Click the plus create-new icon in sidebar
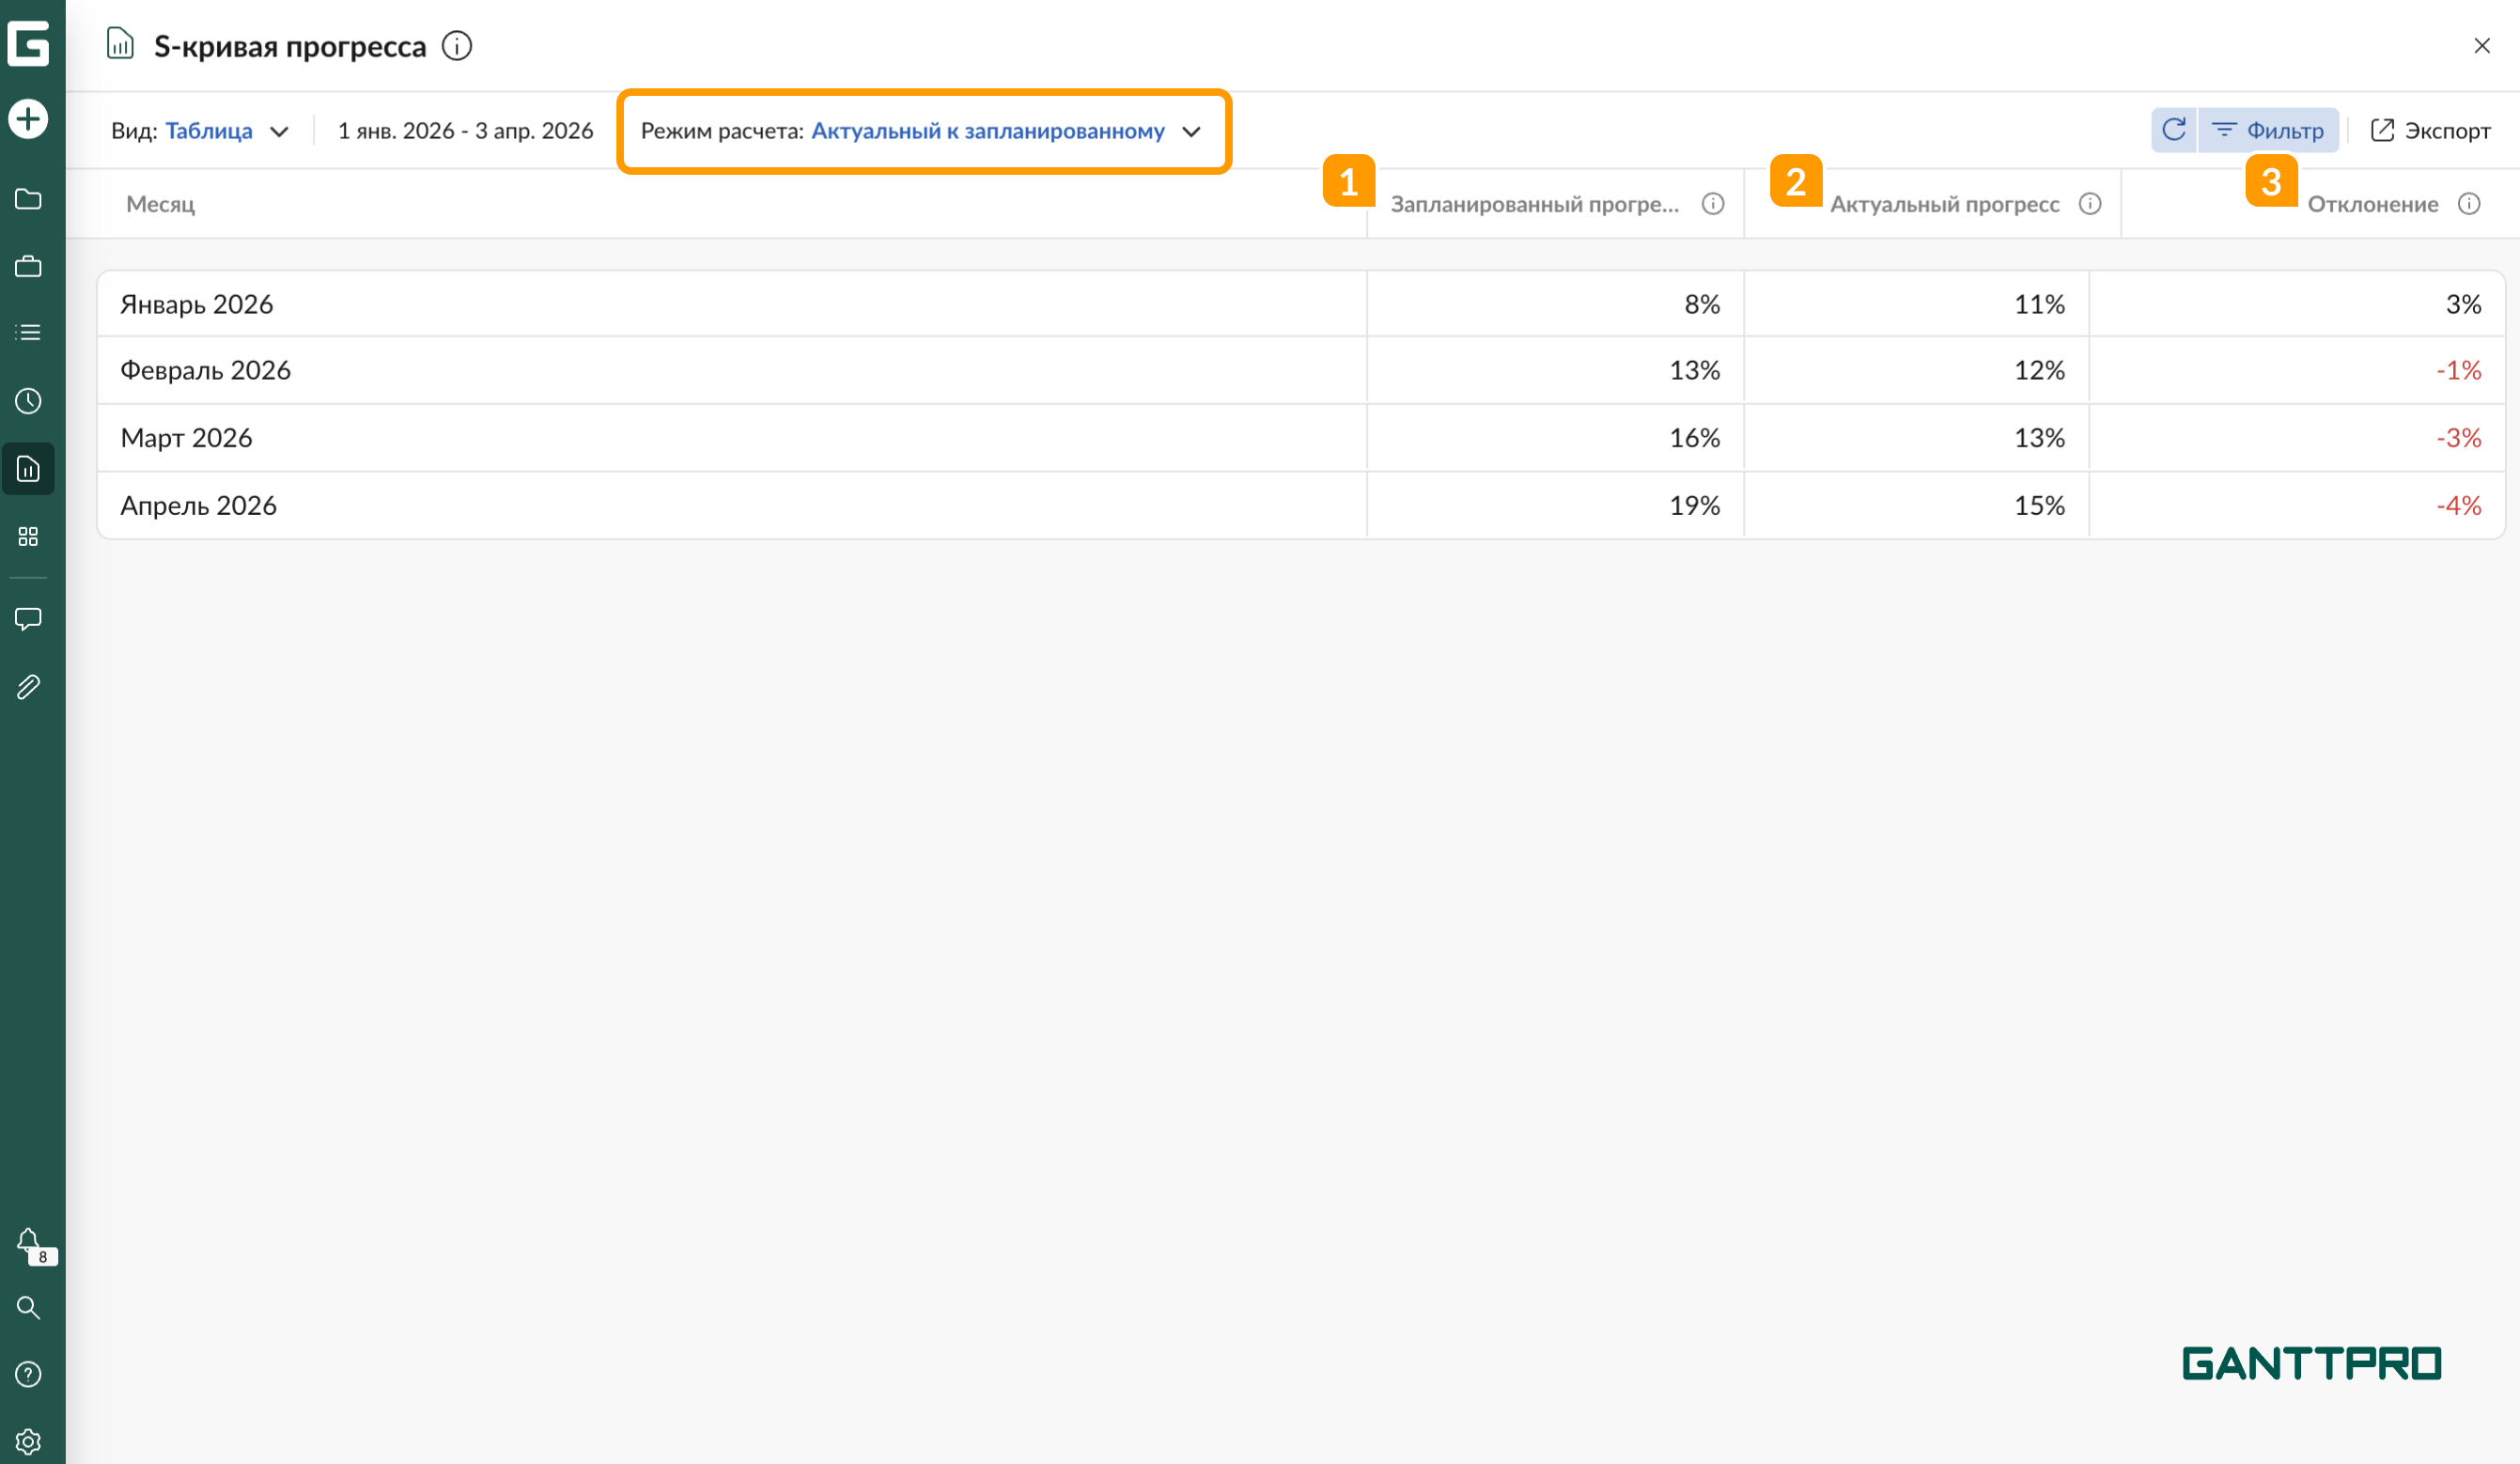The width and height of the screenshot is (2520, 1464). [28, 119]
